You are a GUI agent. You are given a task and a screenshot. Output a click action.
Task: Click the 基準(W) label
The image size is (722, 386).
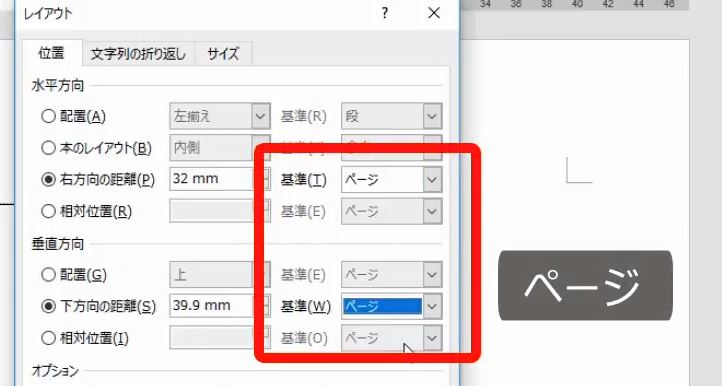(306, 307)
